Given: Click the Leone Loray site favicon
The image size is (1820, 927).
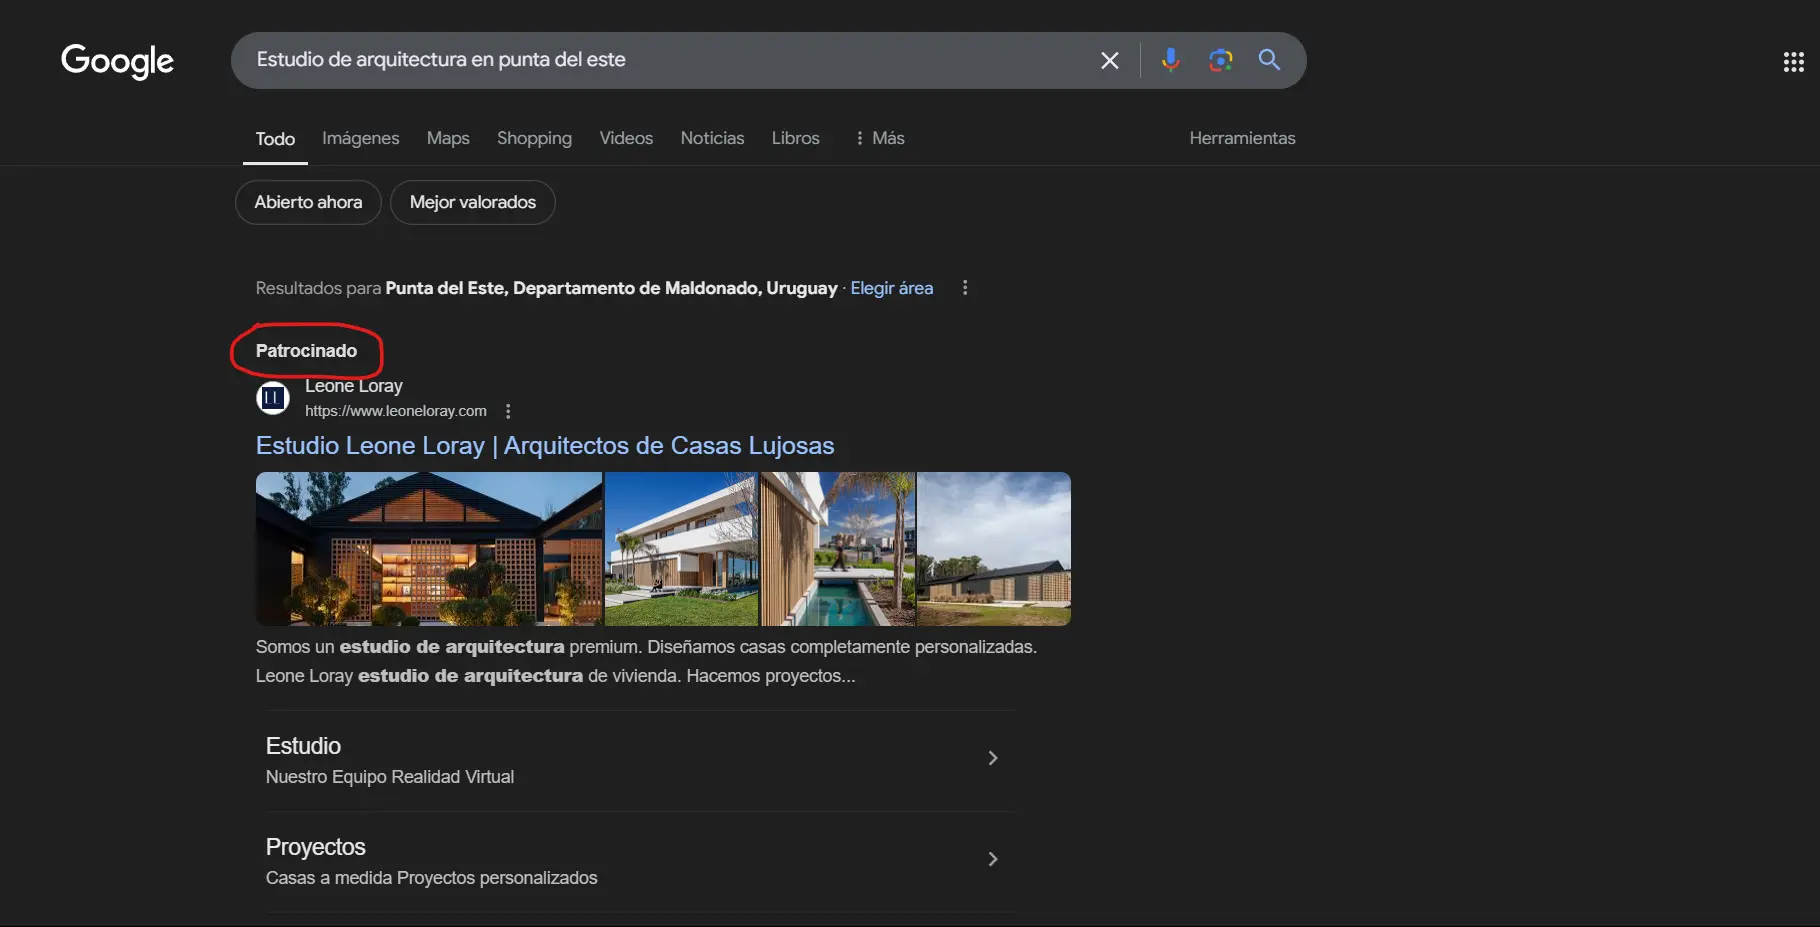Looking at the screenshot, I should click(x=273, y=398).
